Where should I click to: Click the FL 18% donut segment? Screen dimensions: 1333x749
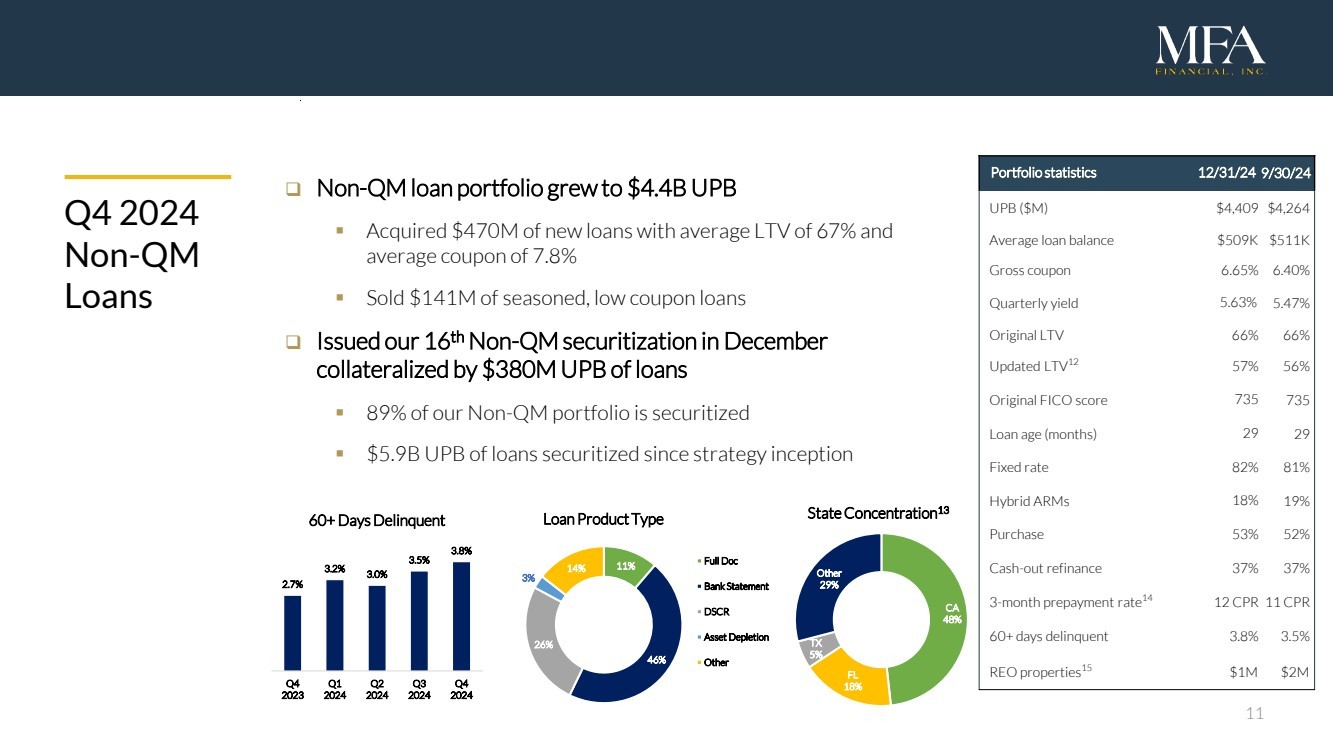click(852, 682)
